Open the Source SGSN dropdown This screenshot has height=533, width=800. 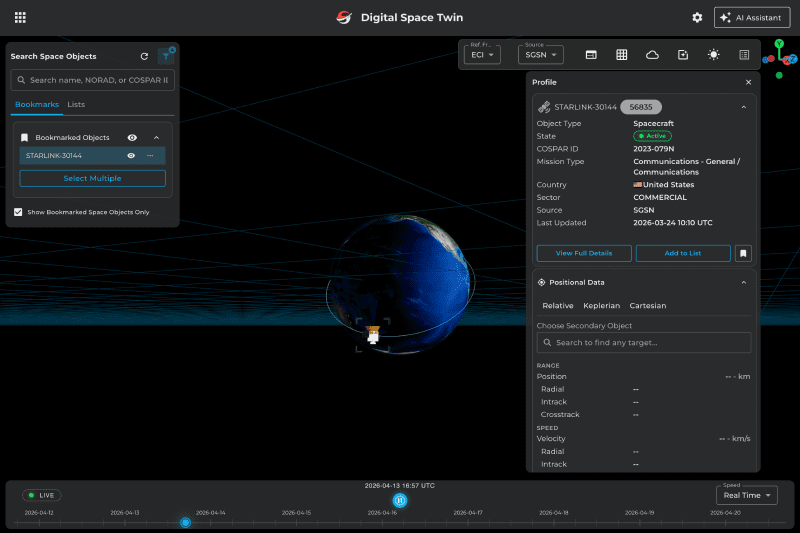[x=541, y=55]
